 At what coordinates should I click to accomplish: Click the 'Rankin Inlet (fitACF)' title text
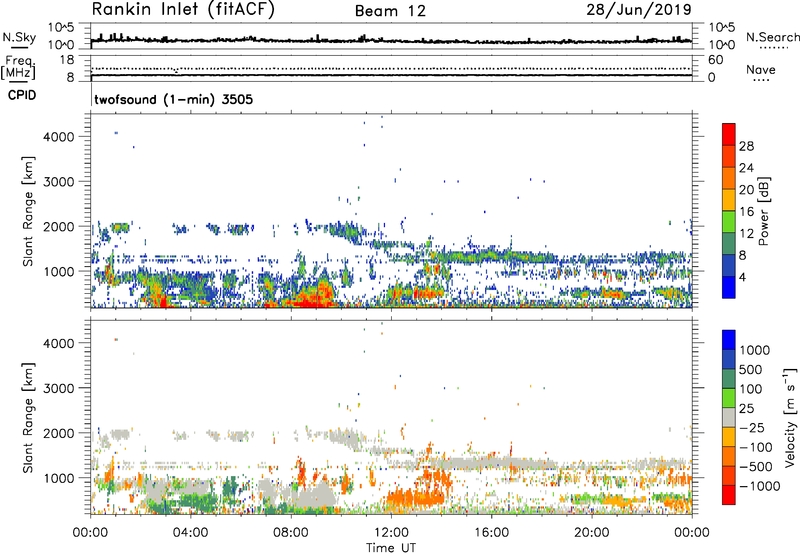point(183,10)
